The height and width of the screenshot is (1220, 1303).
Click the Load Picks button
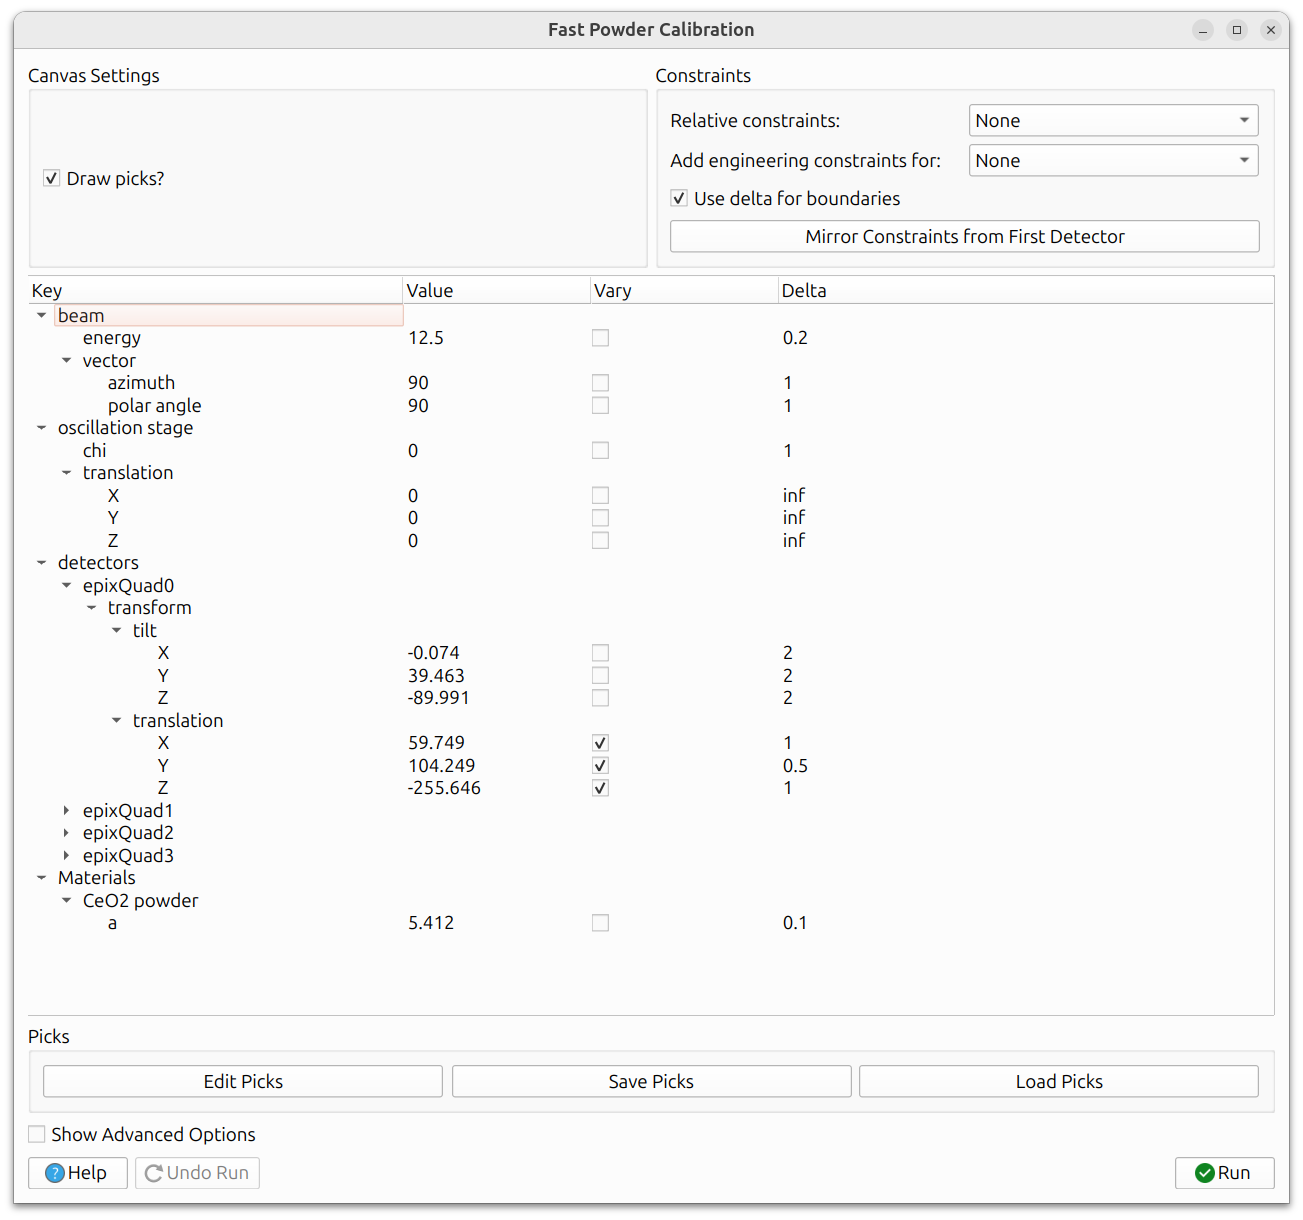(1059, 1081)
